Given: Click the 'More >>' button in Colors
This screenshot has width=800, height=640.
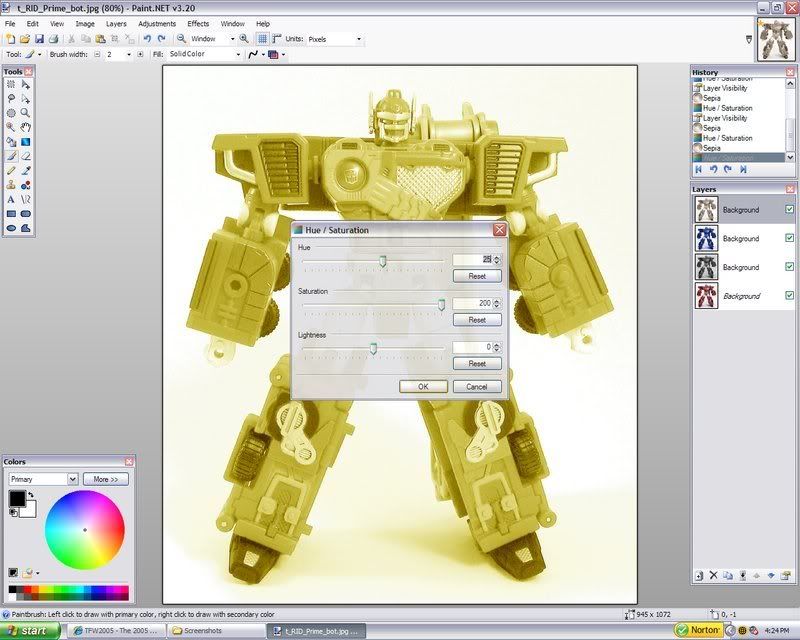Looking at the screenshot, I should 106,479.
